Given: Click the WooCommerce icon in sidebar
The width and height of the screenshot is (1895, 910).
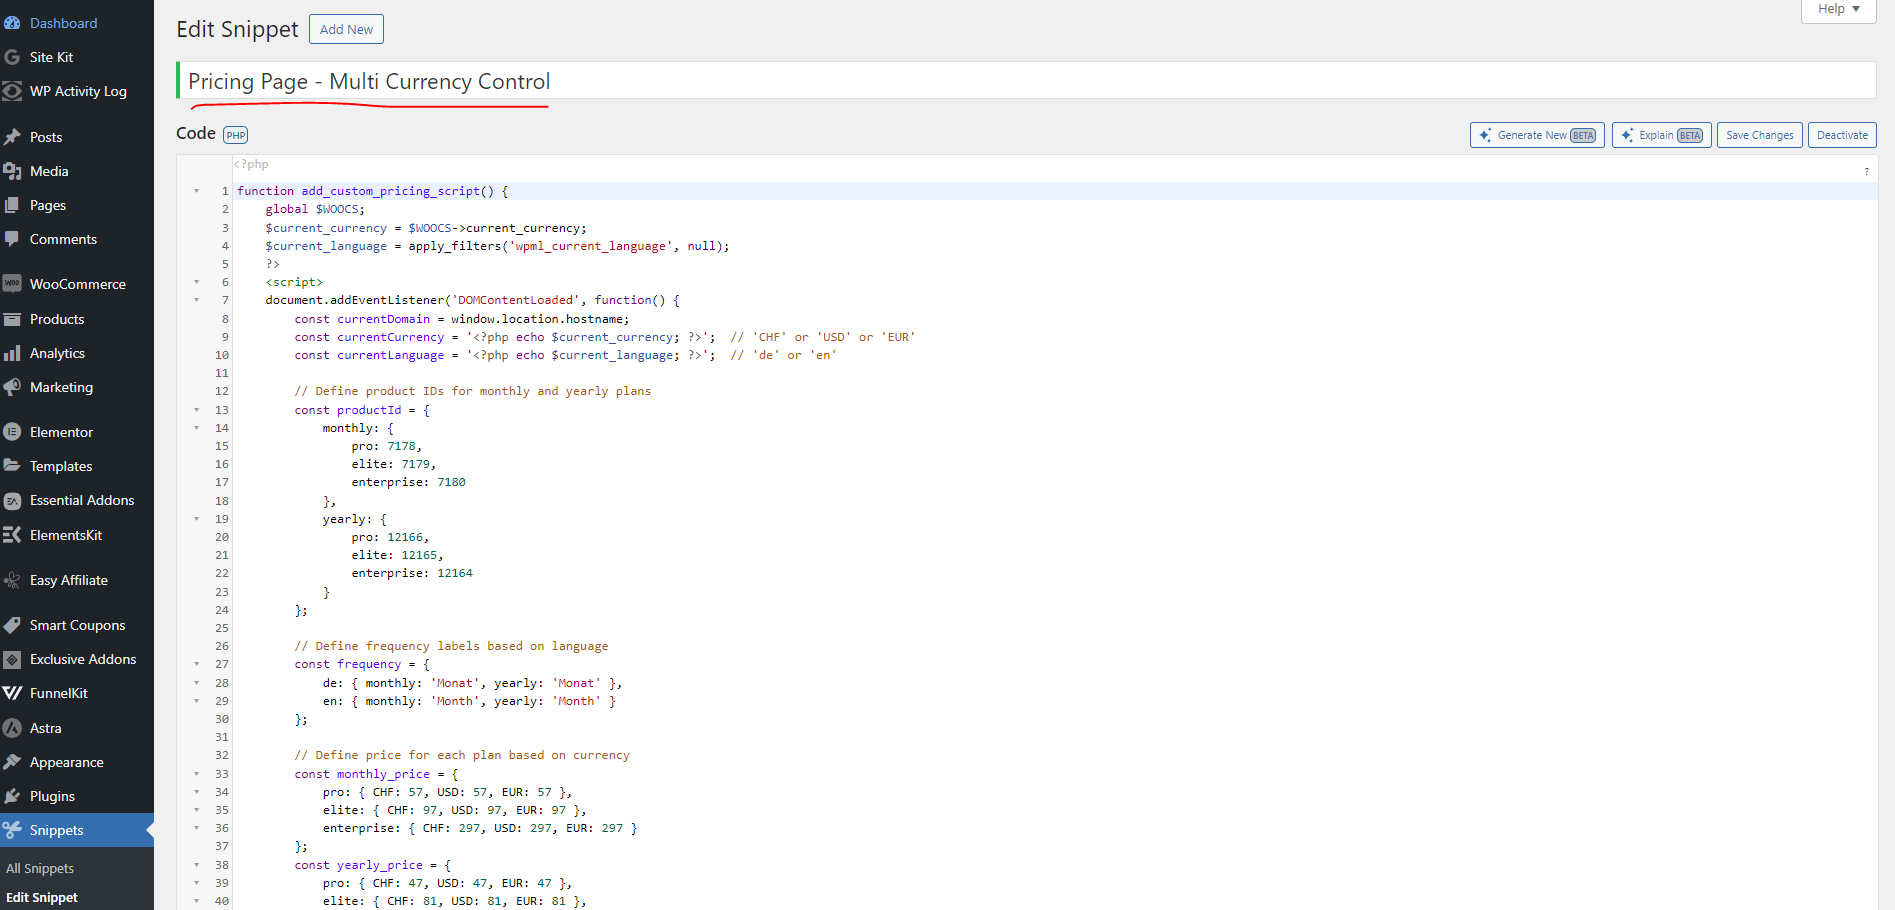Looking at the screenshot, I should point(12,284).
